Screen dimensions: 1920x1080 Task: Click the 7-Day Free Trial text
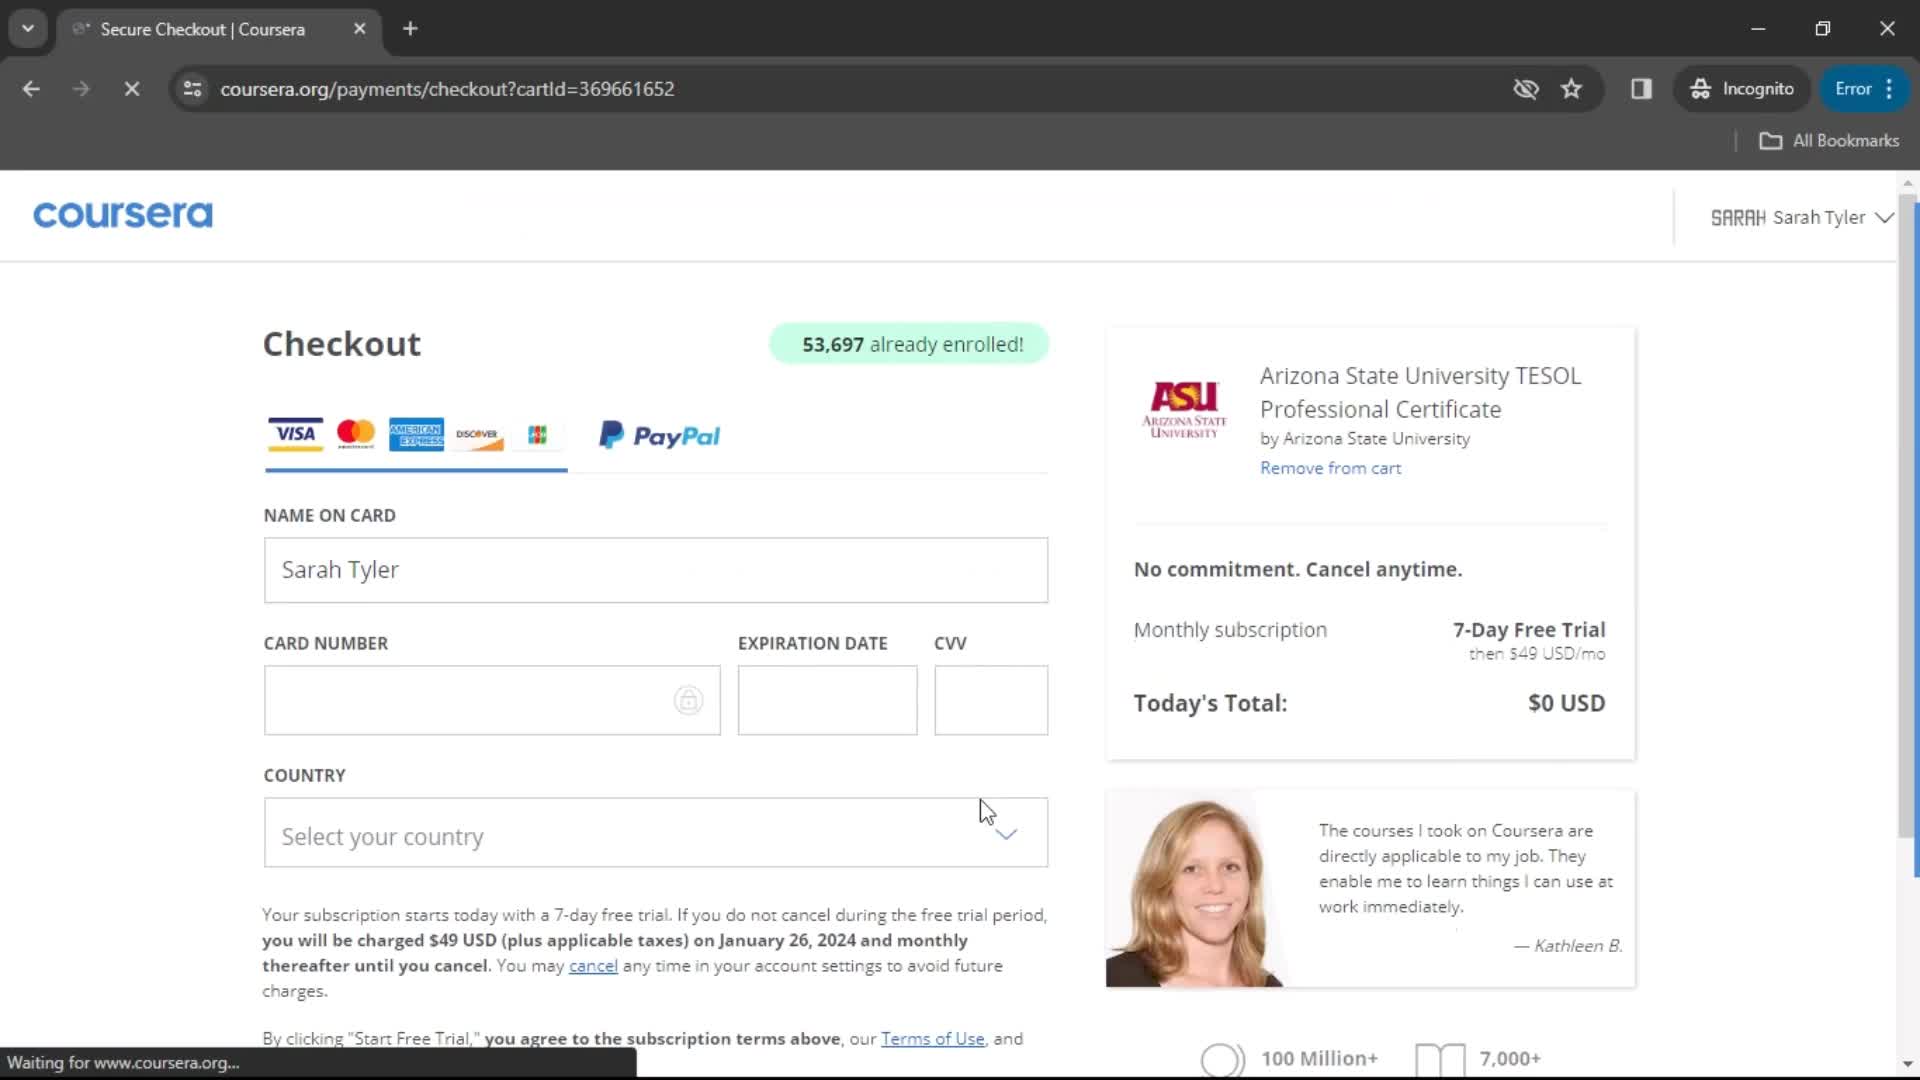[x=1529, y=630]
